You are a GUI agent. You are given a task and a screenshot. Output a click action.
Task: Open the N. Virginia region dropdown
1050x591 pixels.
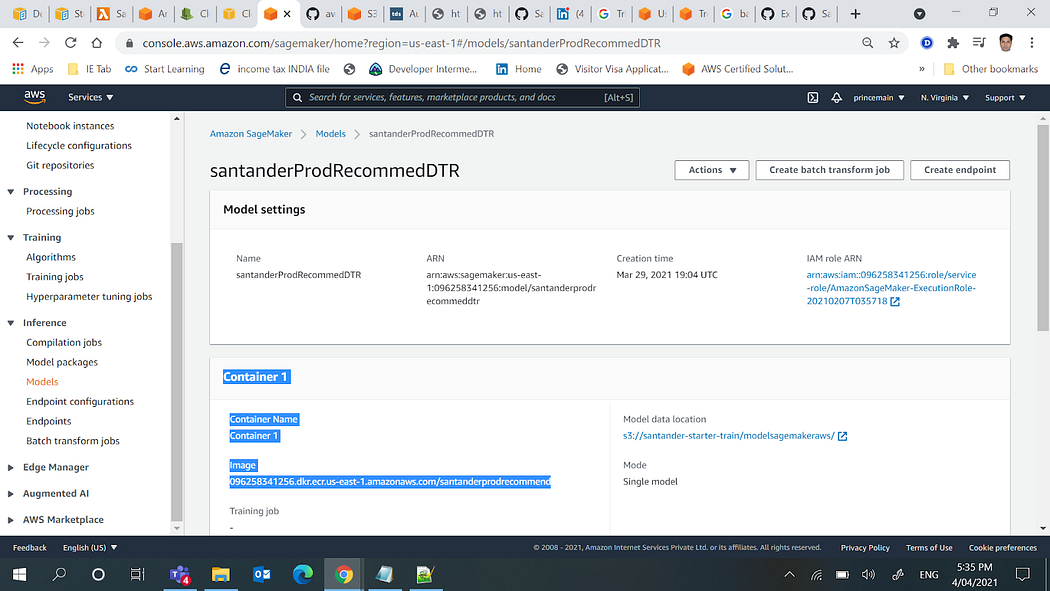[945, 98]
